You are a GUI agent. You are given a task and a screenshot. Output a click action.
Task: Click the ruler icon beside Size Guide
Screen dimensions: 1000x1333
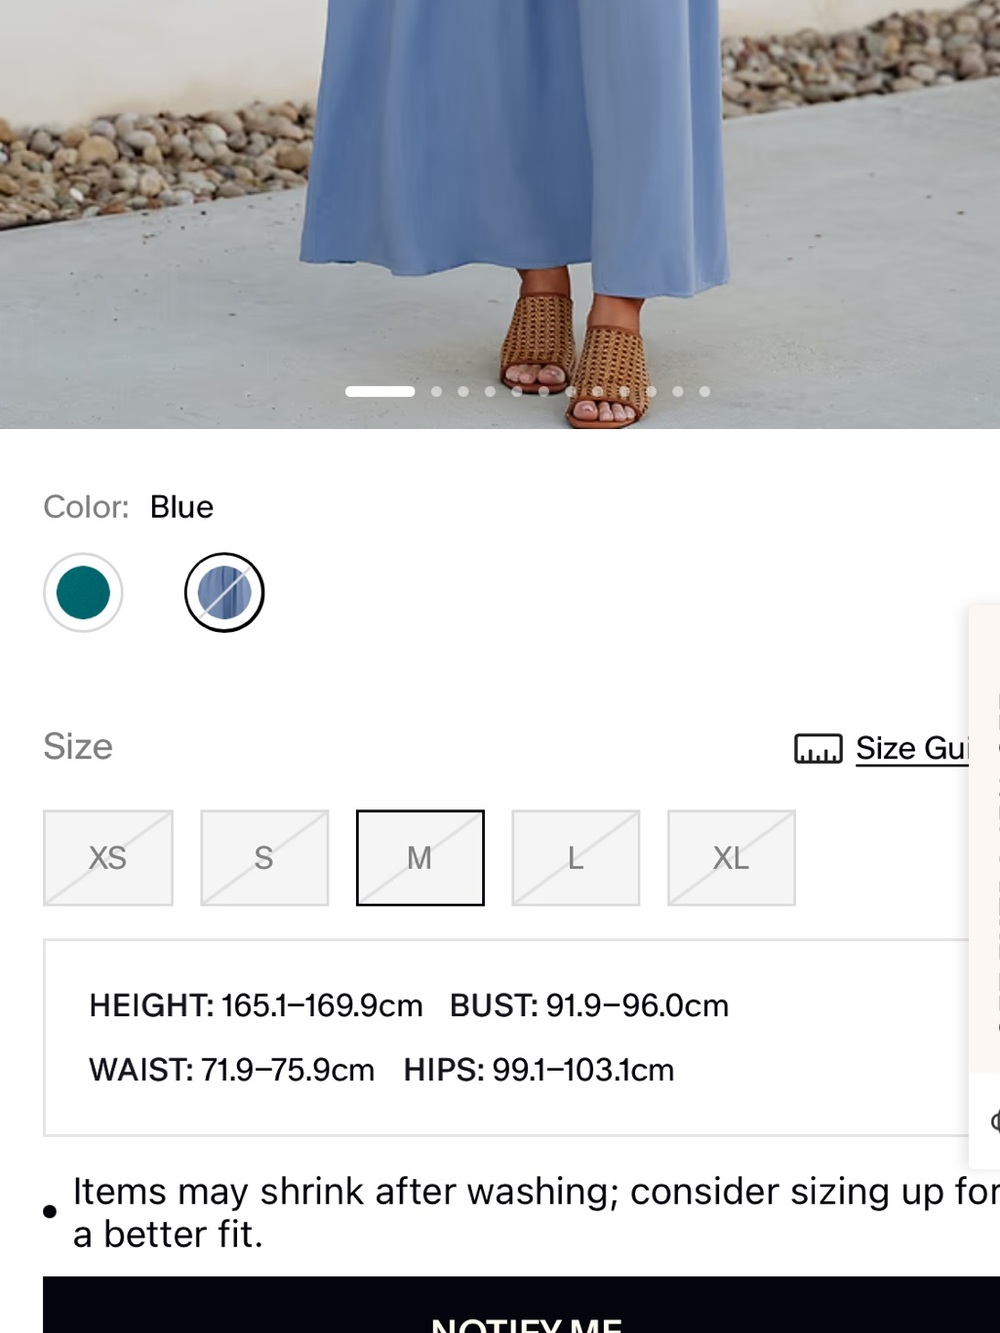click(x=818, y=748)
